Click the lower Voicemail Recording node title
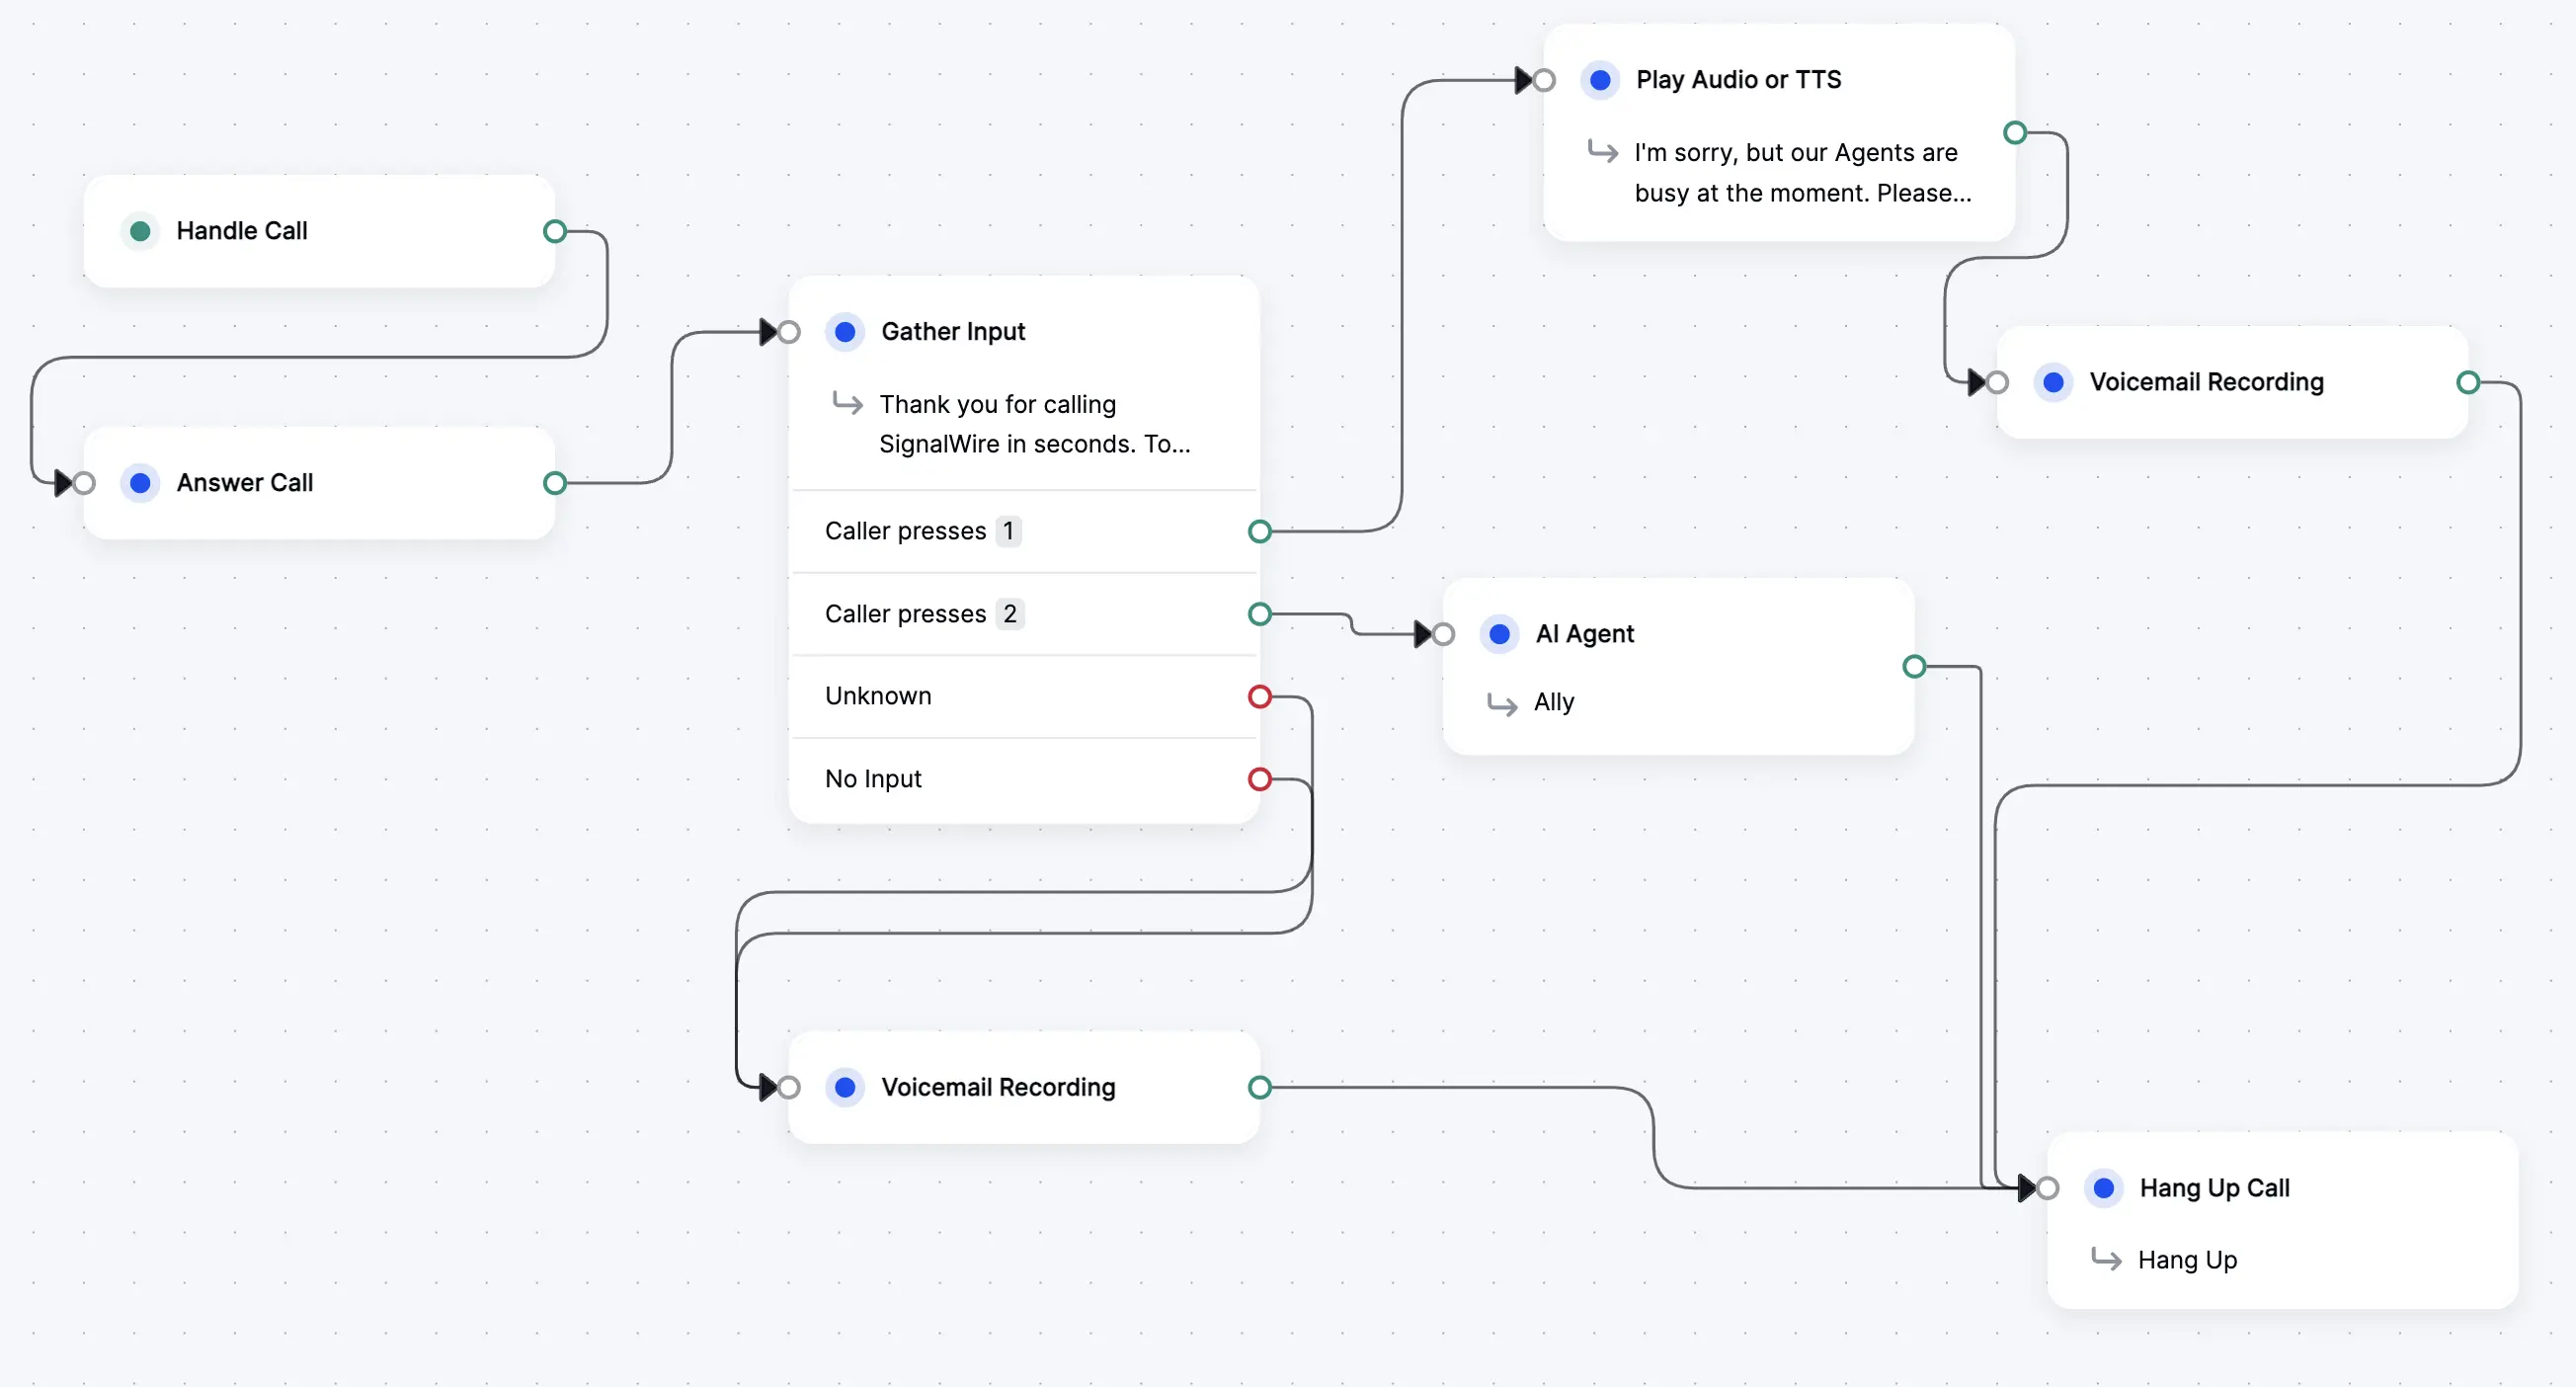 pos(998,1087)
